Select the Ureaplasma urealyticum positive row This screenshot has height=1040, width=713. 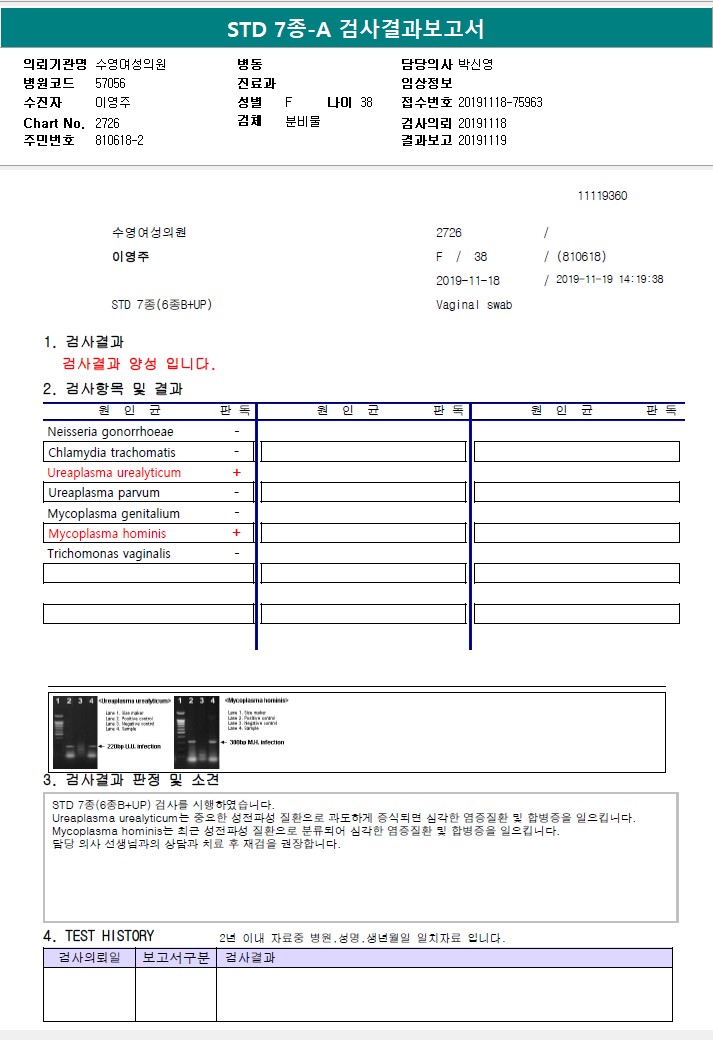click(x=149, y=473)
